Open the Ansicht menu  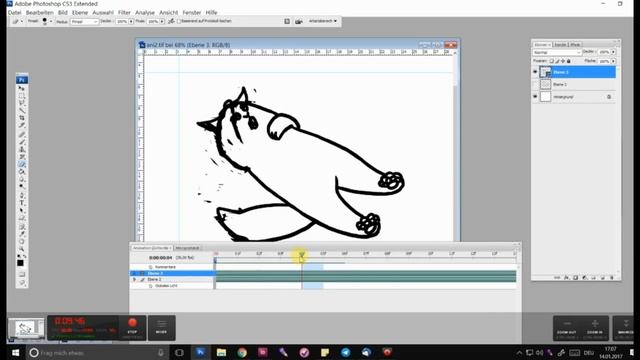coord(169,13)
